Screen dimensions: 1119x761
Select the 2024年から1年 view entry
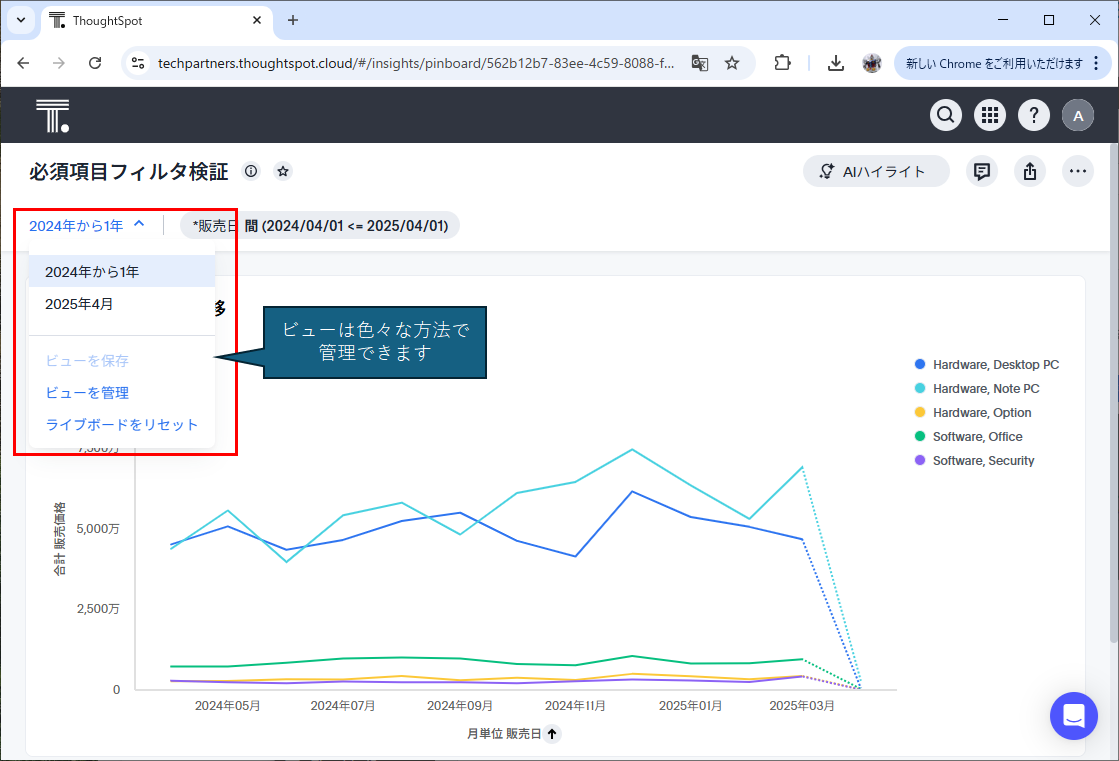(x=92, y=272)
